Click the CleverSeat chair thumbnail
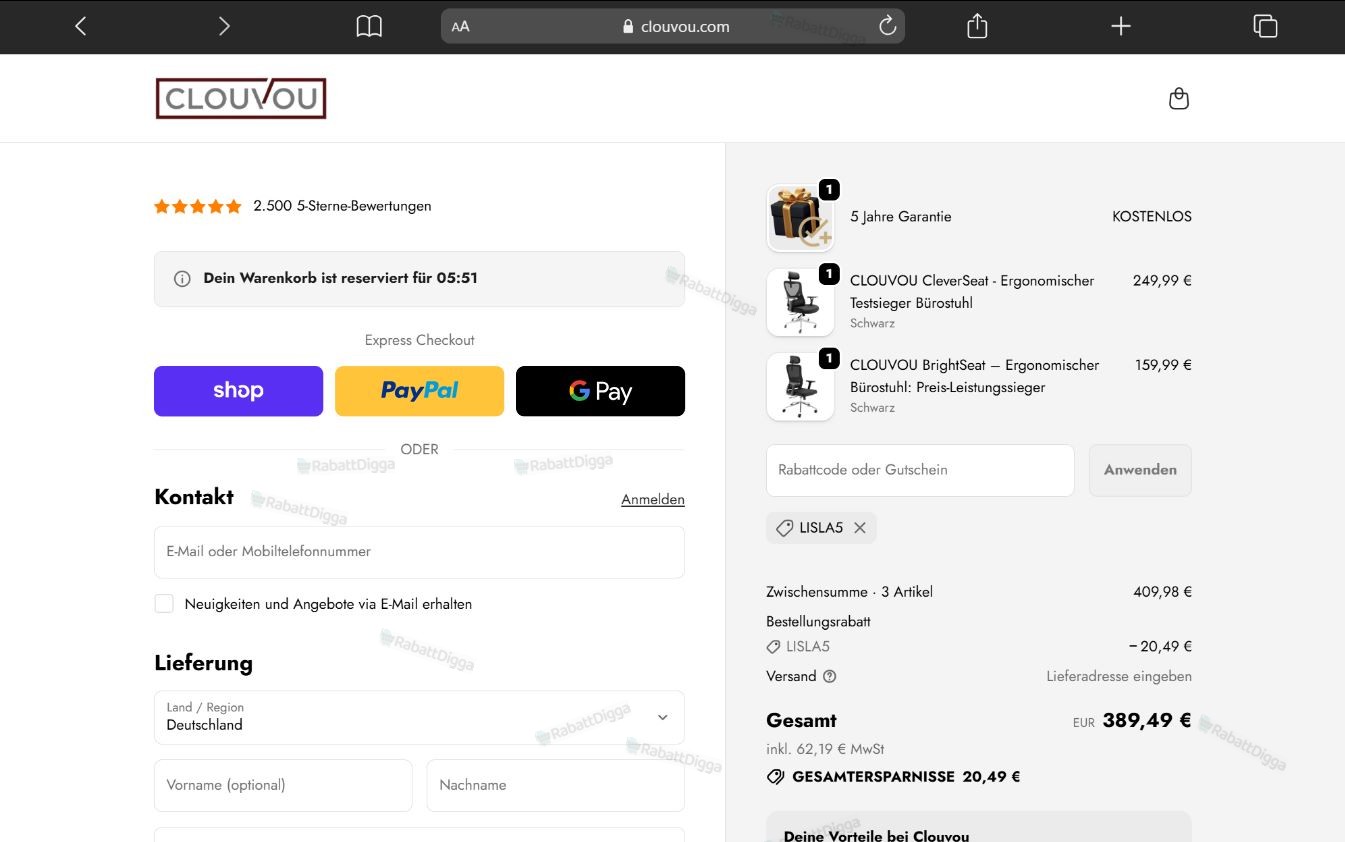1345x842 pixels. pyautogui.click(x=800, y=302)
